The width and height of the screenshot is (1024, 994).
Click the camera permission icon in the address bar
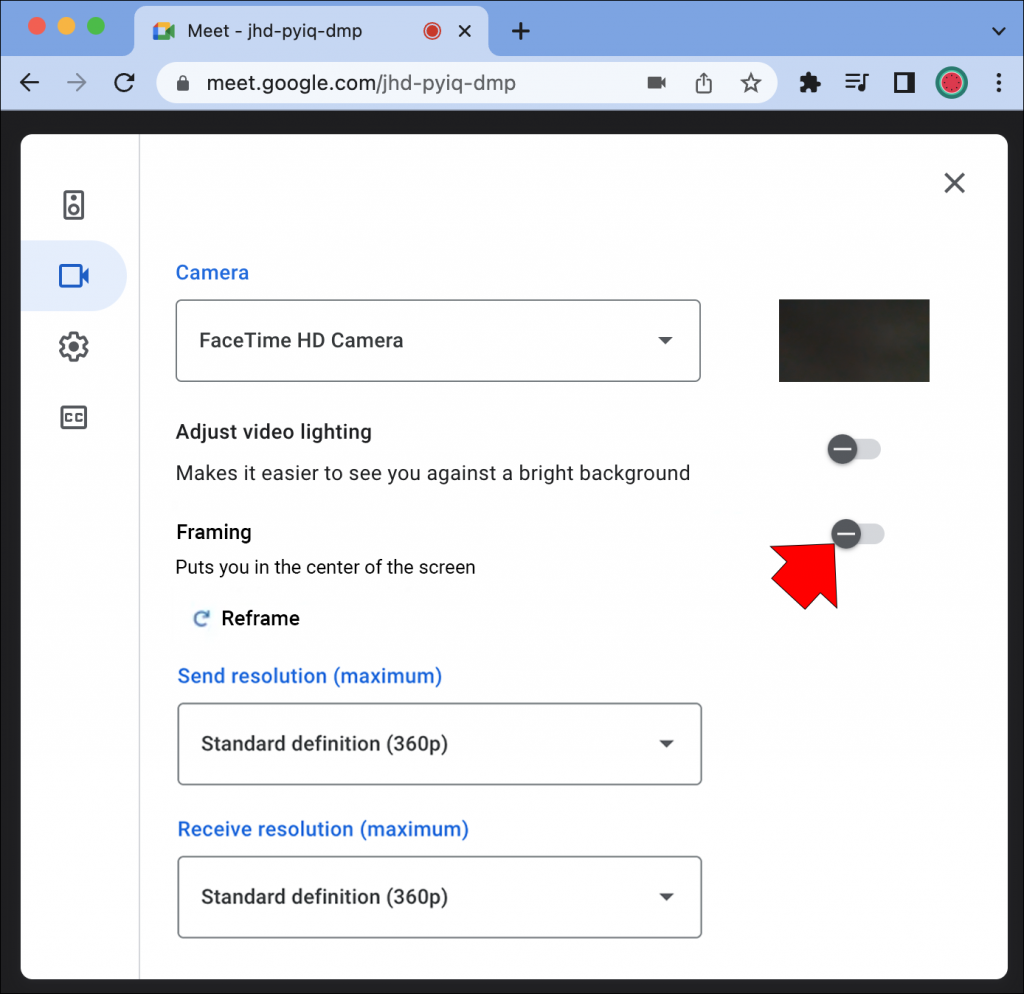pos(657,83)
